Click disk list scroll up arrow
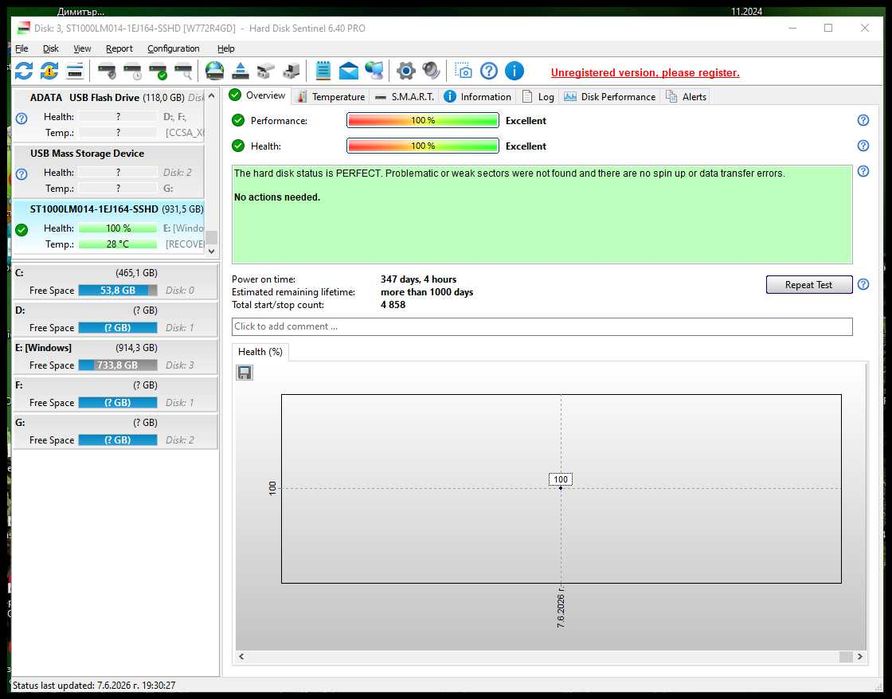 pos(211,96)
